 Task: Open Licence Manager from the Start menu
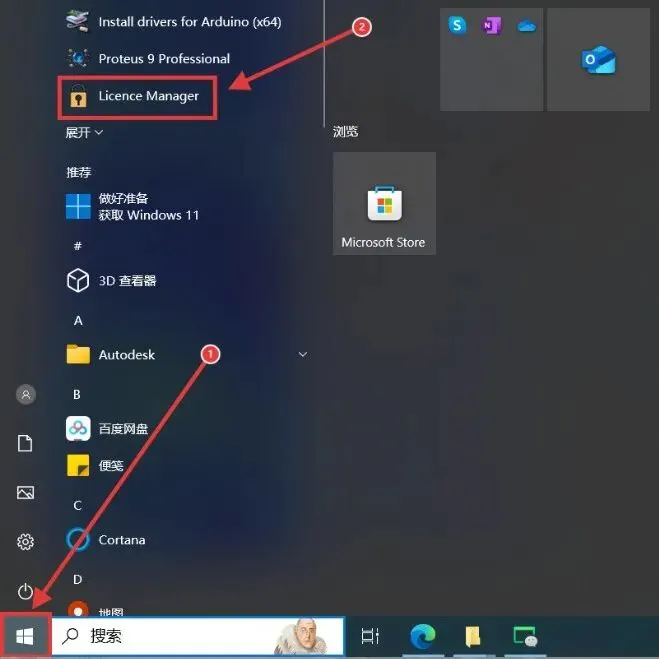pyautogui.click(x=137, y=96)
